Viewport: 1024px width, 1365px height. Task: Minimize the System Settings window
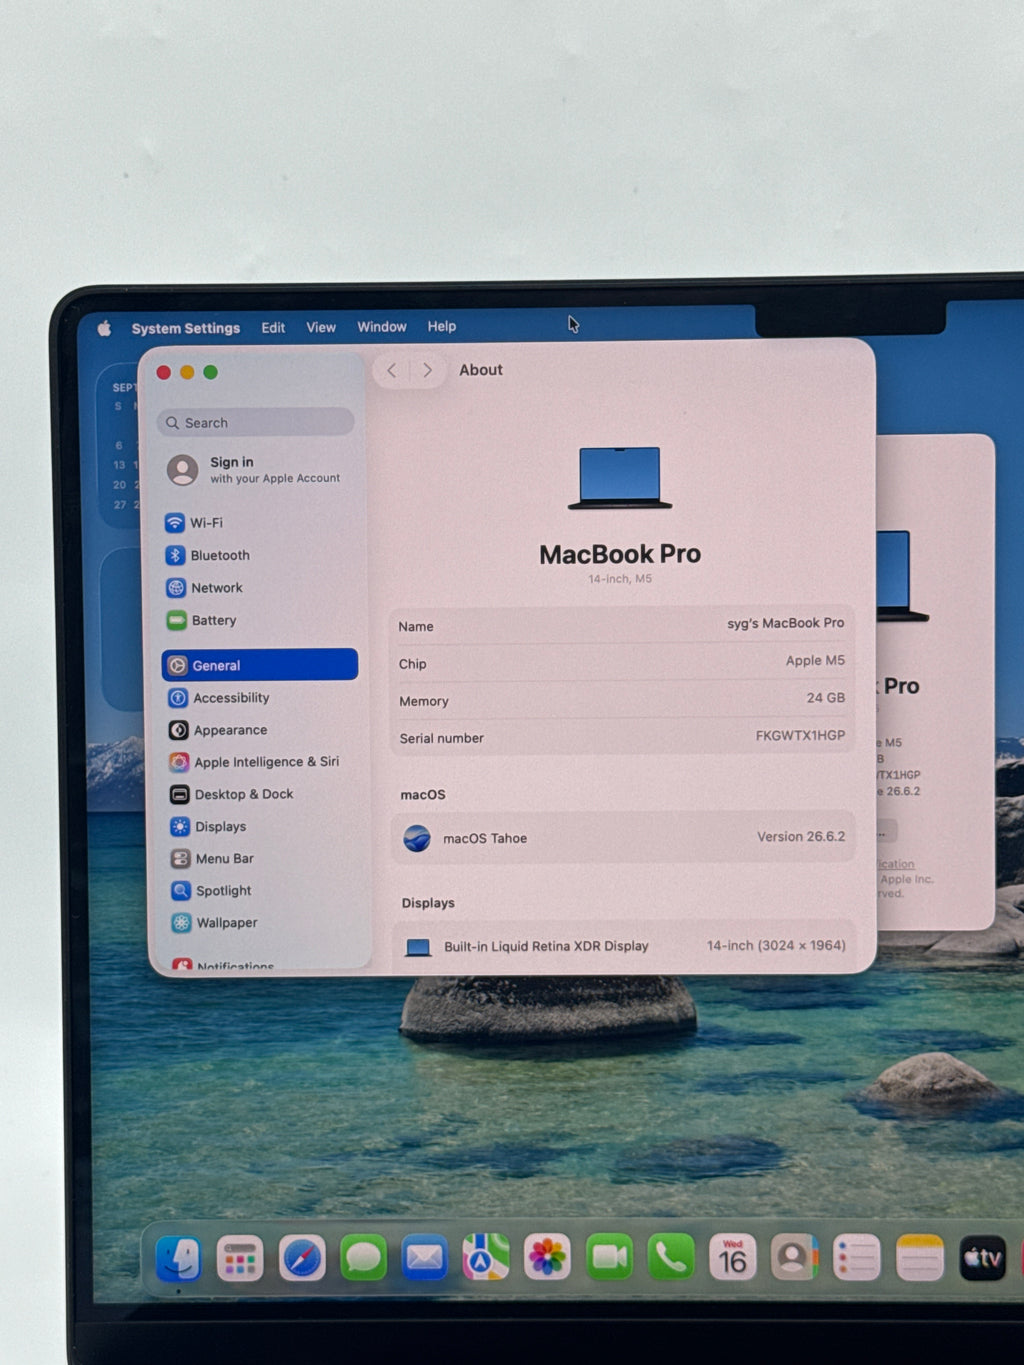pos(187,372)
